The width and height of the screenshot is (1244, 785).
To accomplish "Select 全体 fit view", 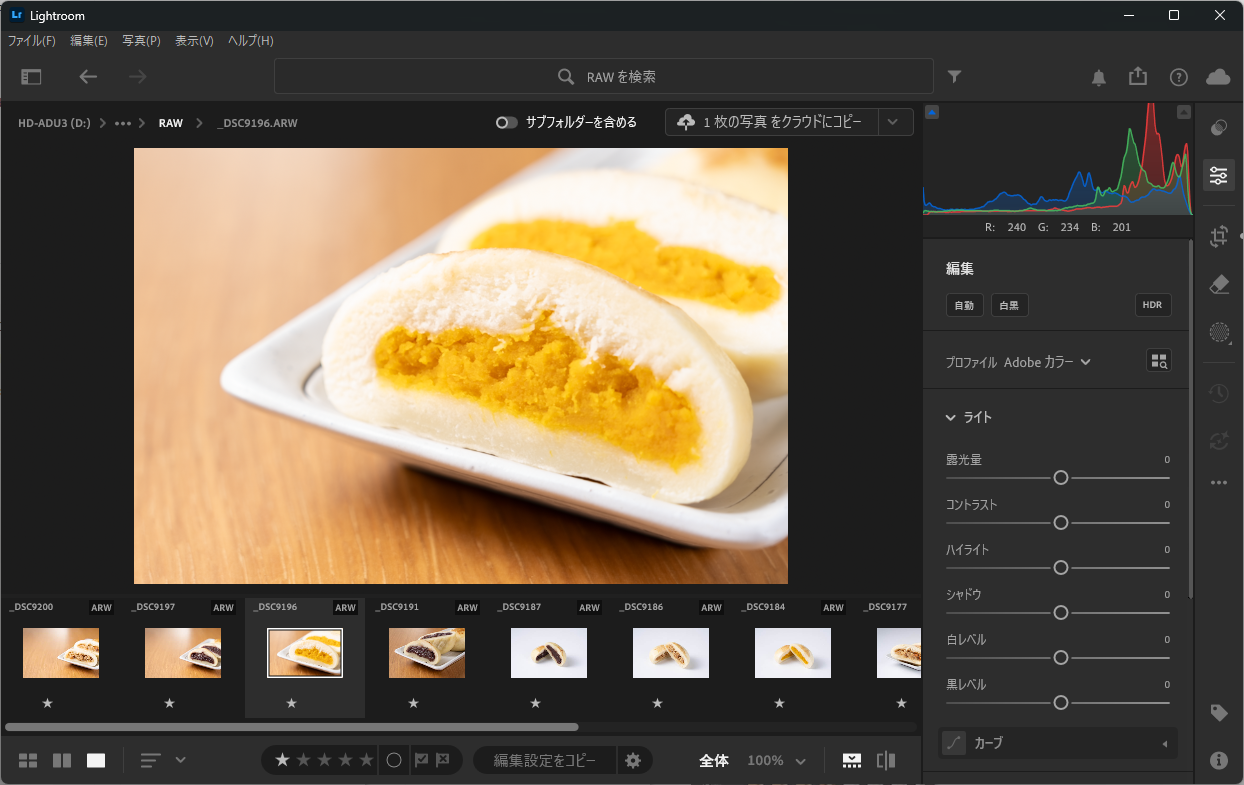I will [714, 761].
